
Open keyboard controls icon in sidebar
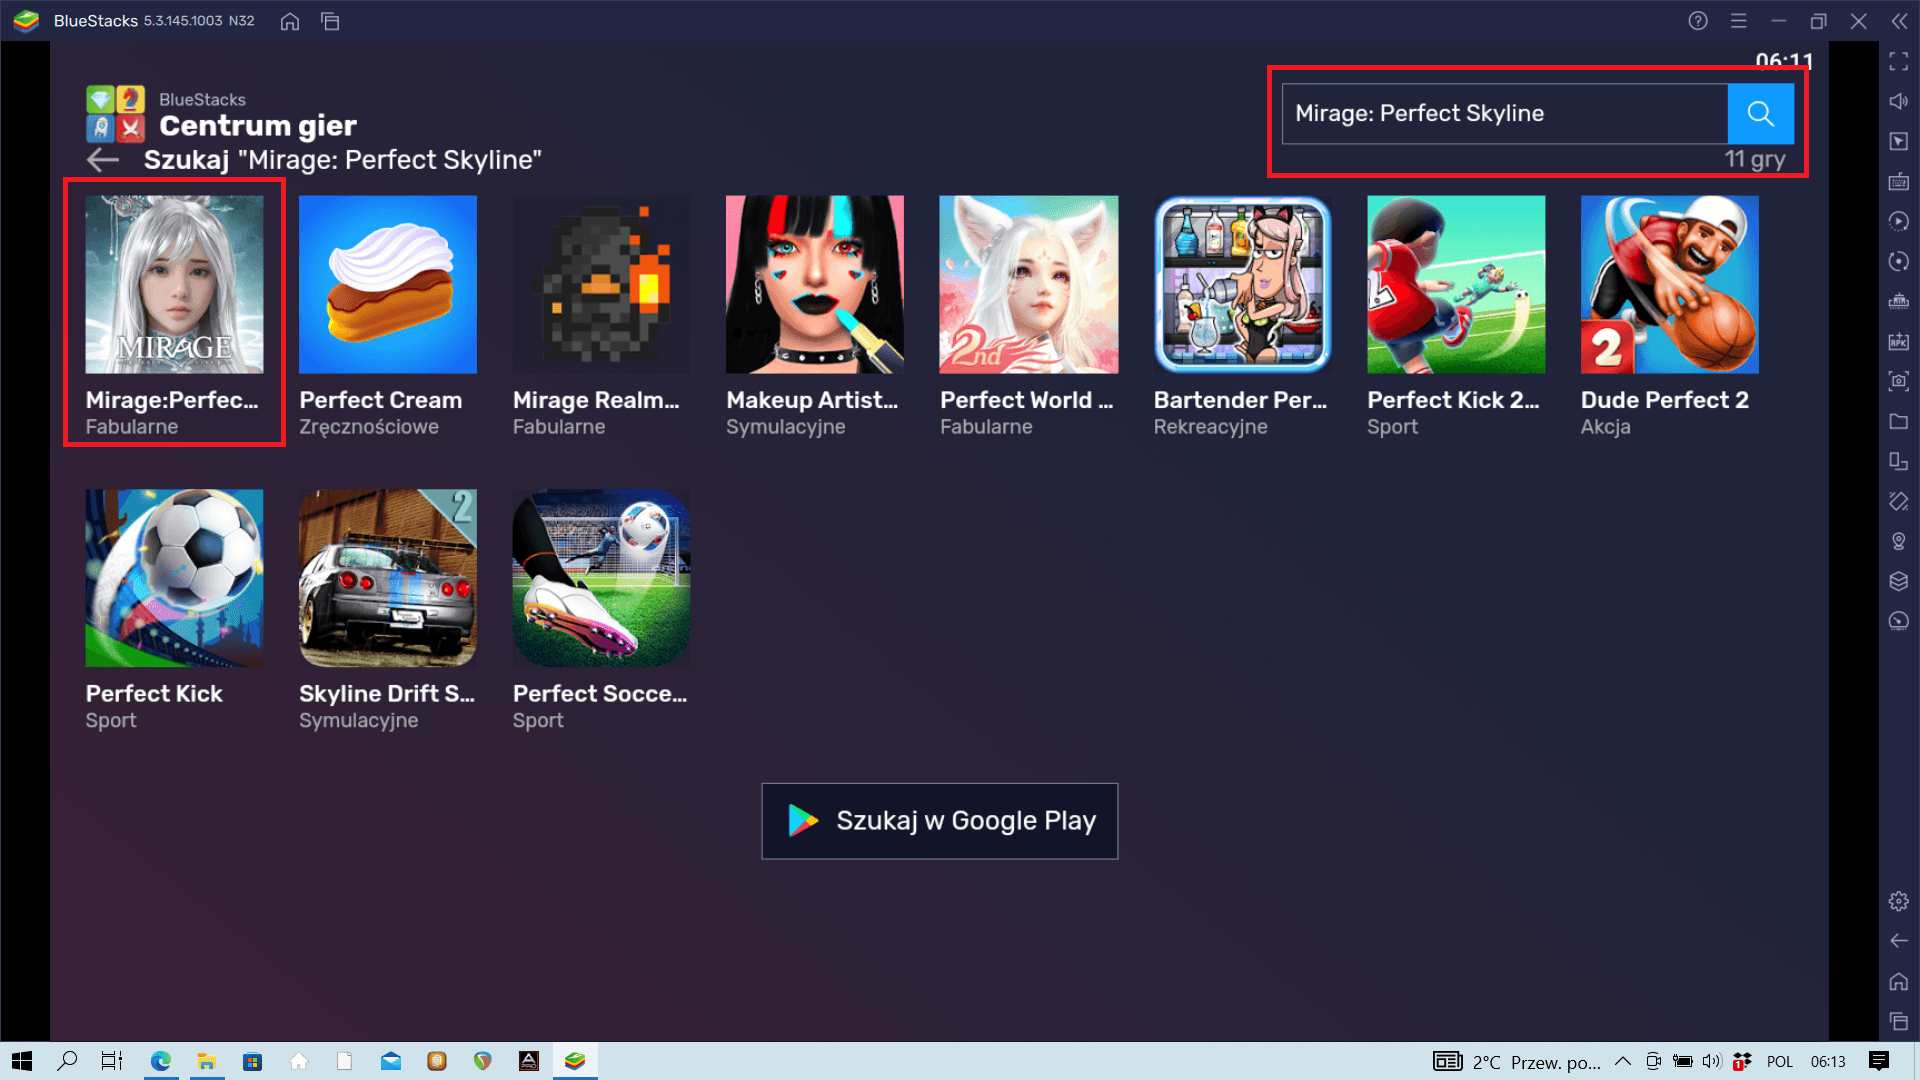pos(1899,181)
